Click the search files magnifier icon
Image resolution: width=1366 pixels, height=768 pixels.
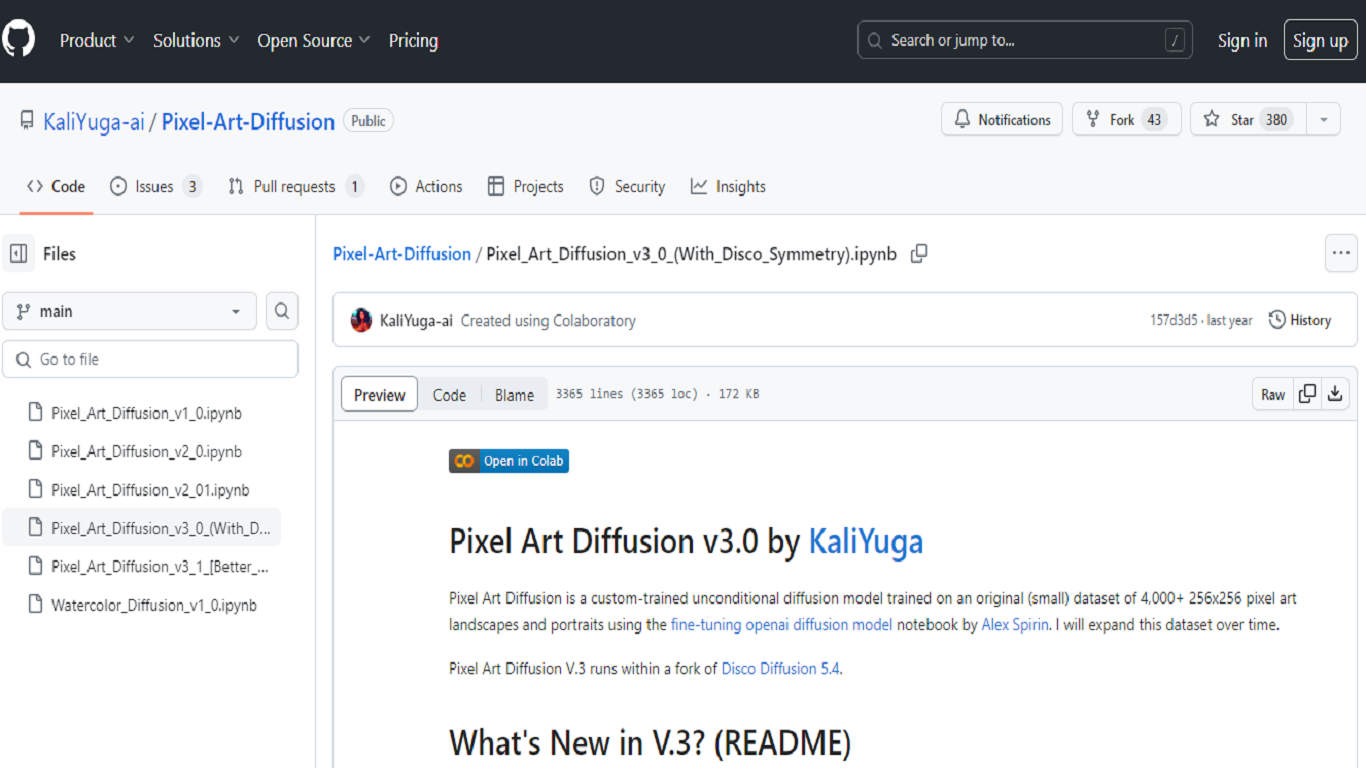pyautogui.click(x=282, y=311)
